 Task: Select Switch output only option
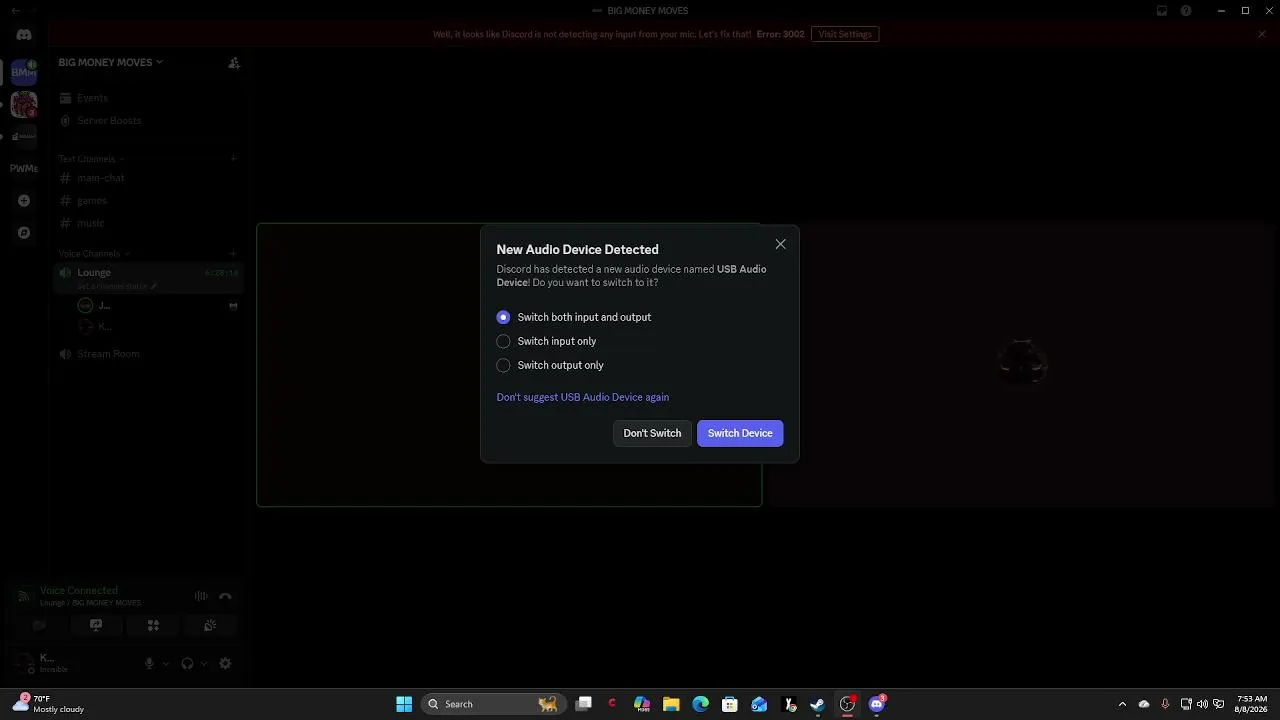[x=550, y=365]
